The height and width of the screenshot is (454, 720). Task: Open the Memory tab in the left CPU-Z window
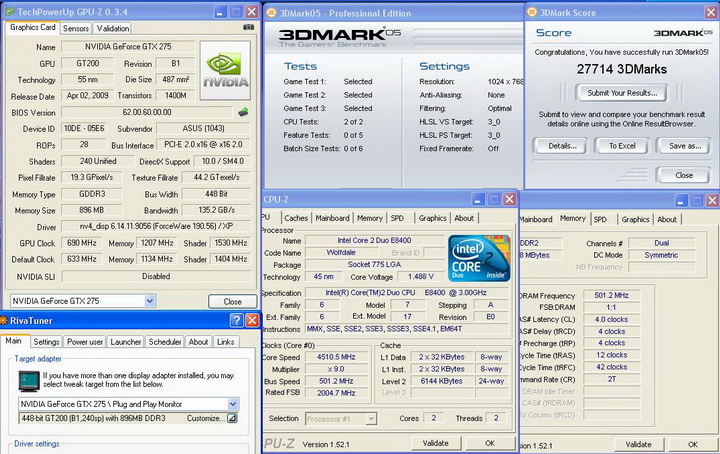[x=370, y=219]
